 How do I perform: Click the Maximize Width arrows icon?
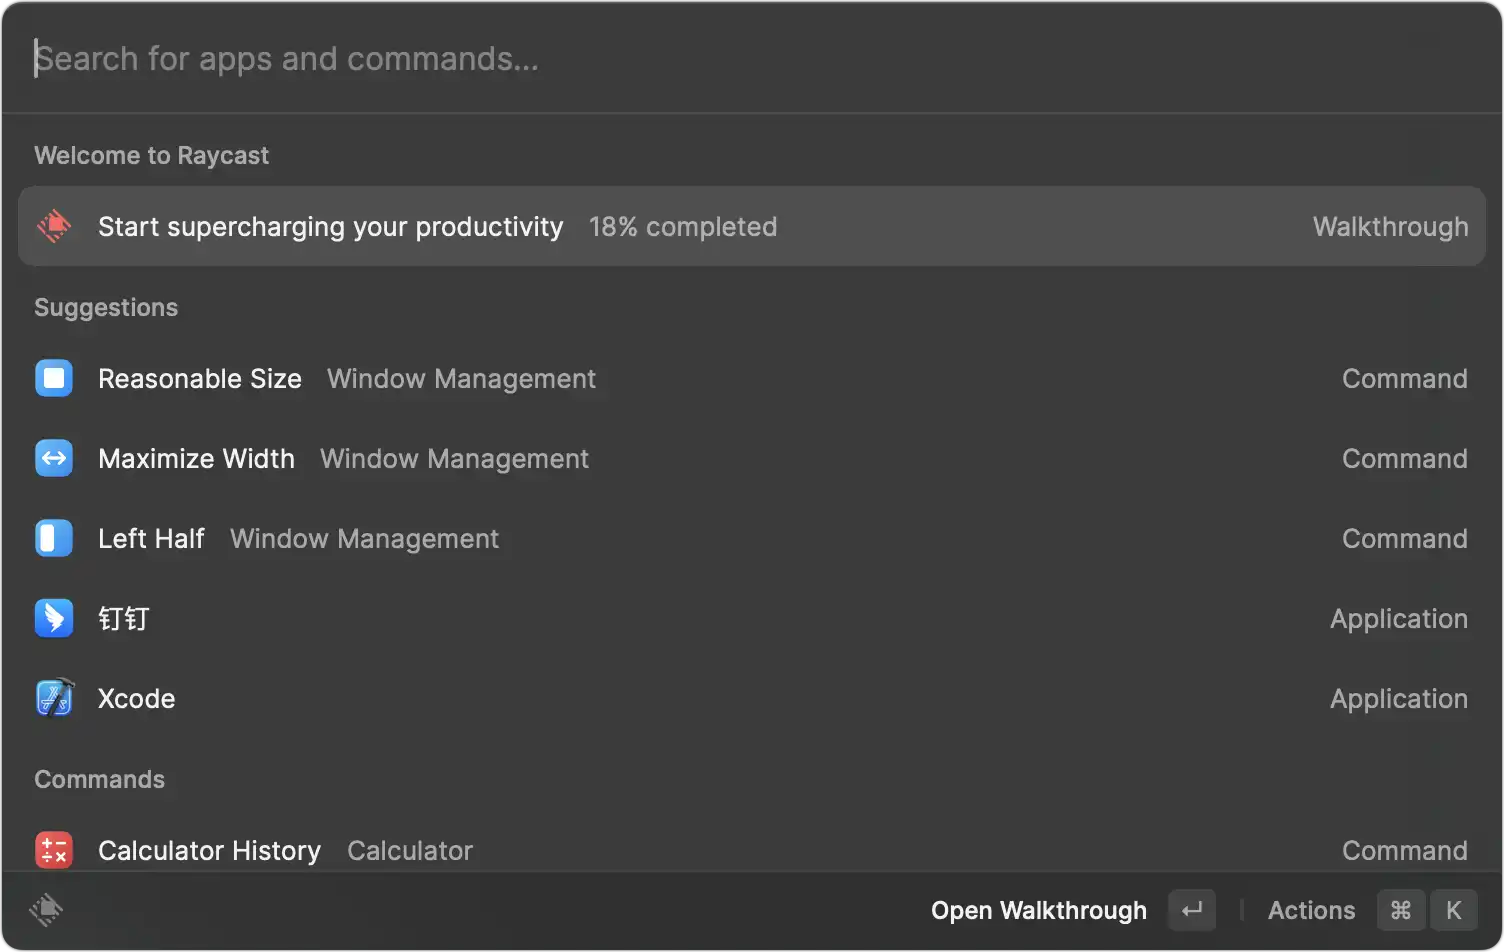click(54, 459)
